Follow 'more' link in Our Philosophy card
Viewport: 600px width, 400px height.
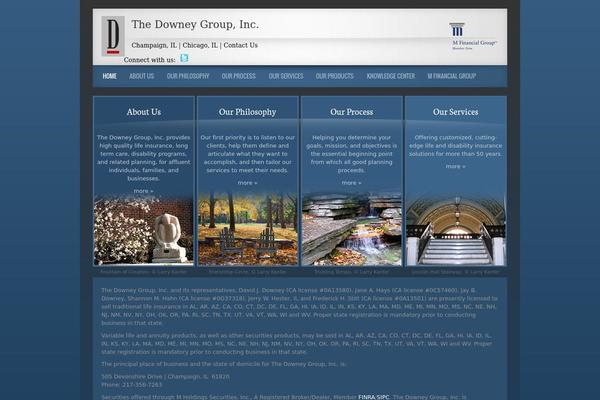248,183
